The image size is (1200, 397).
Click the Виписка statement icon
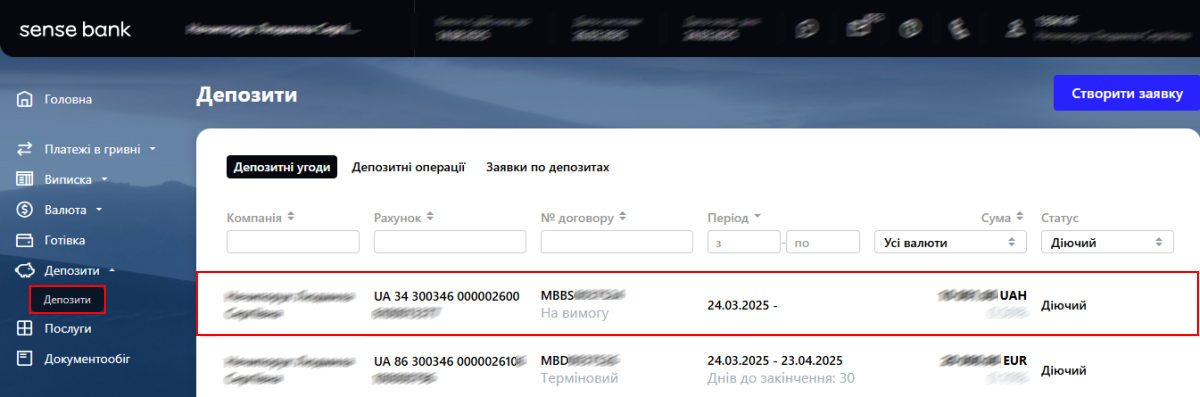coord(25,179)
